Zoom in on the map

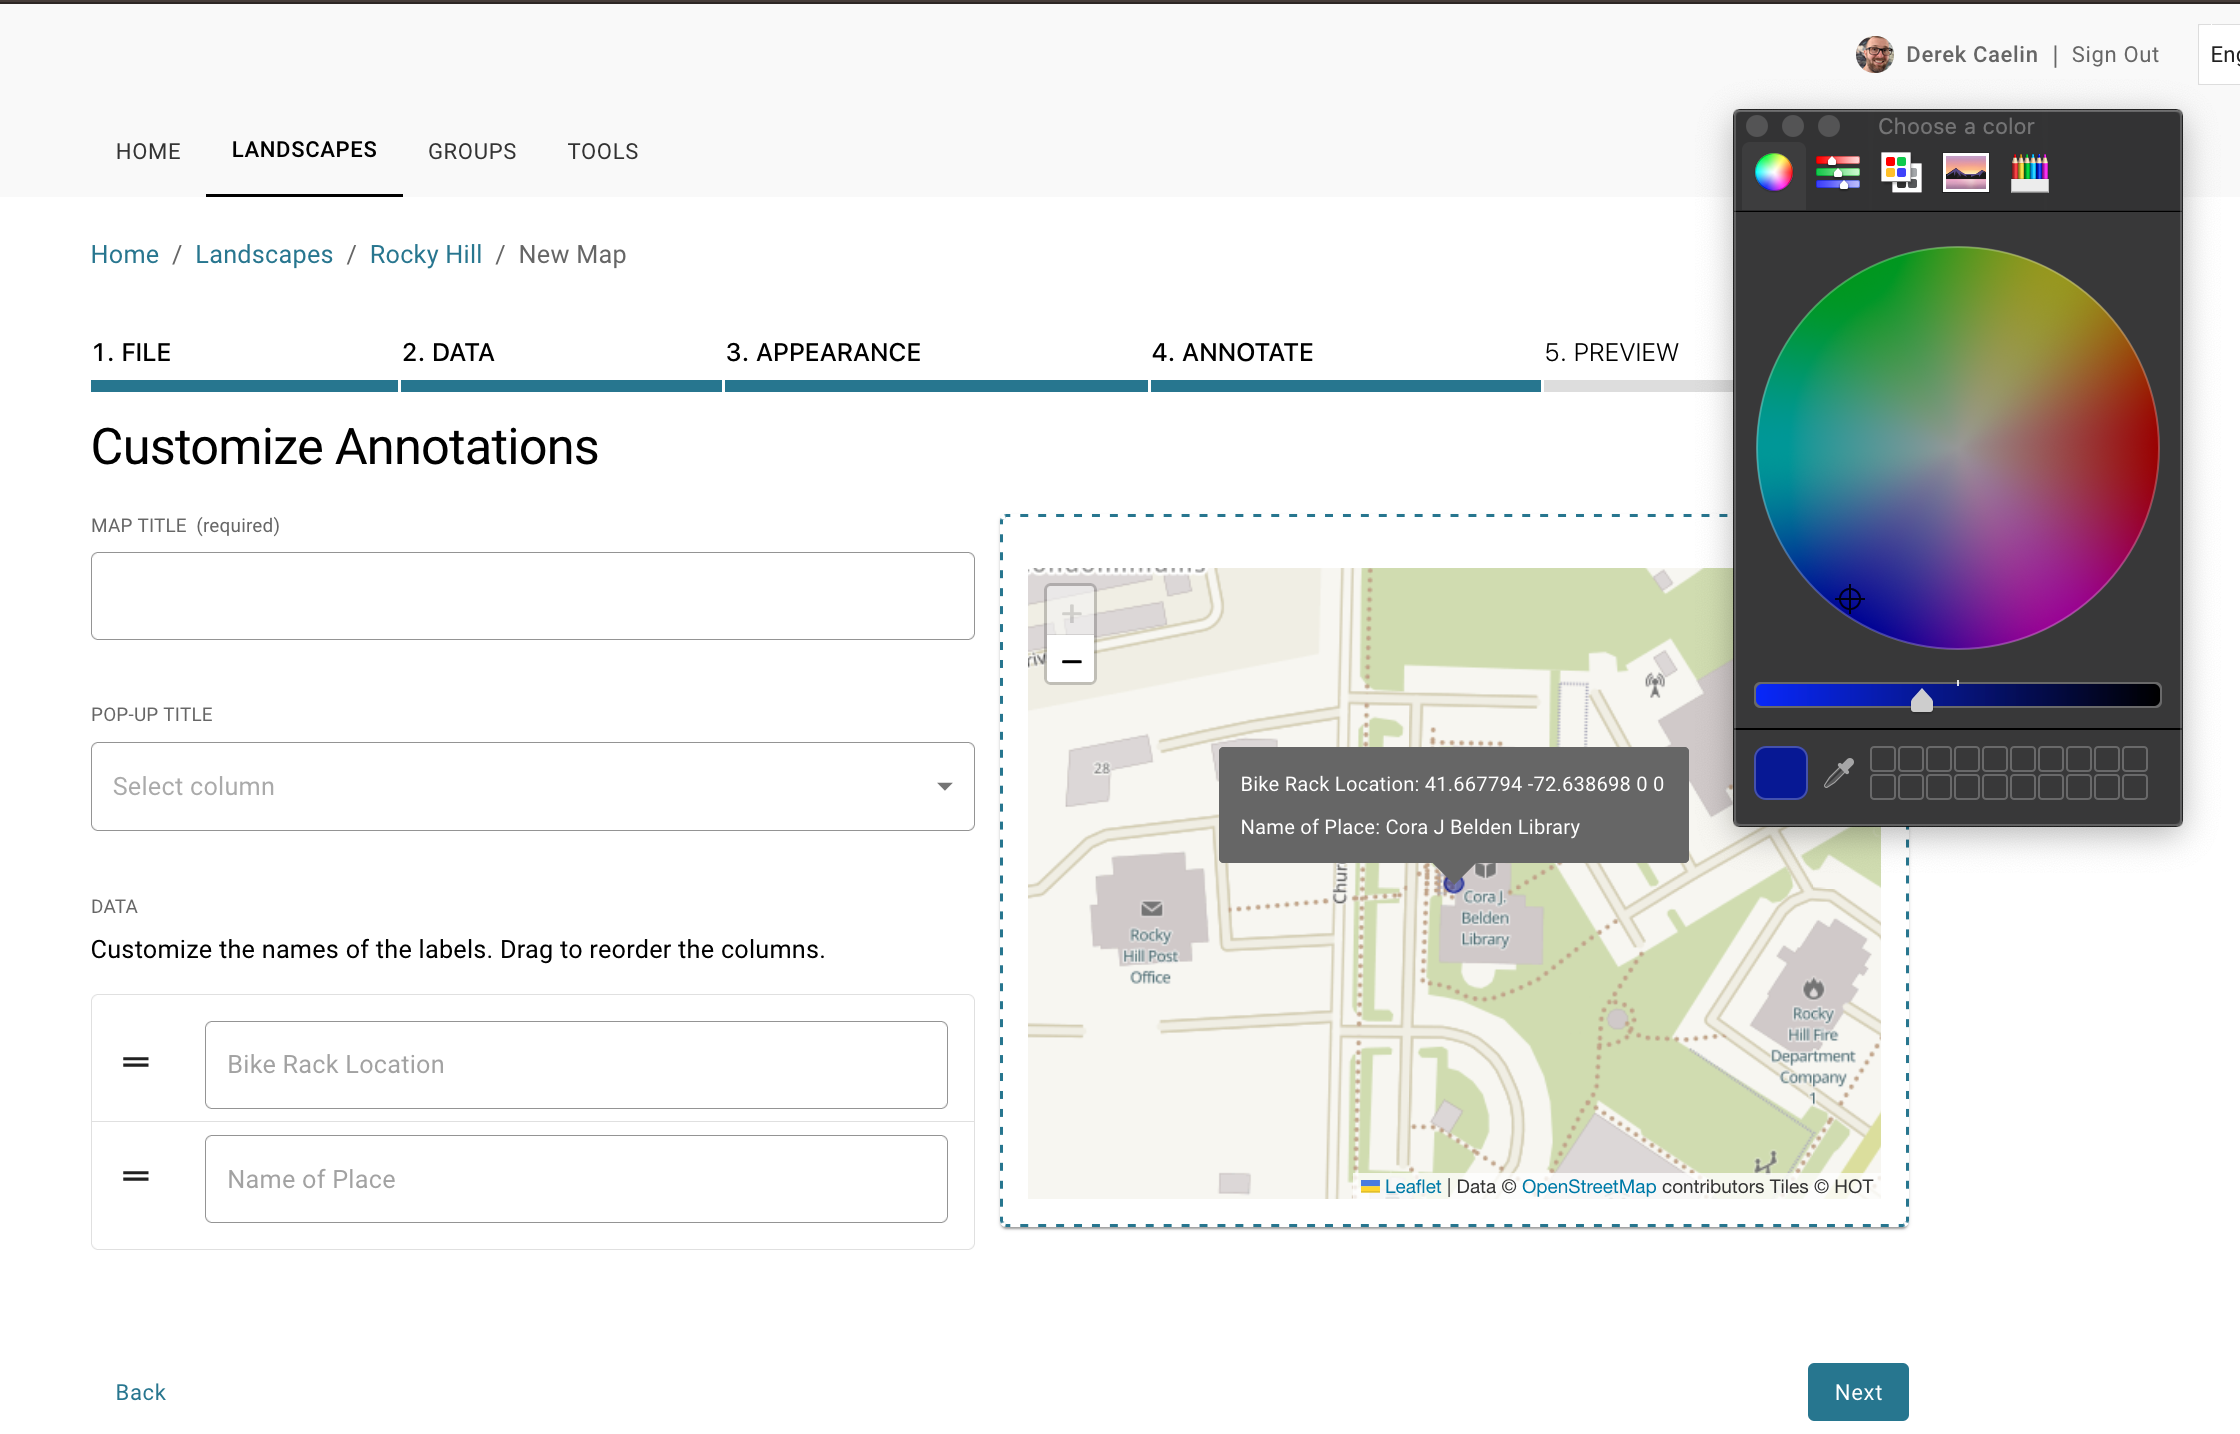tap(1070, 613)
